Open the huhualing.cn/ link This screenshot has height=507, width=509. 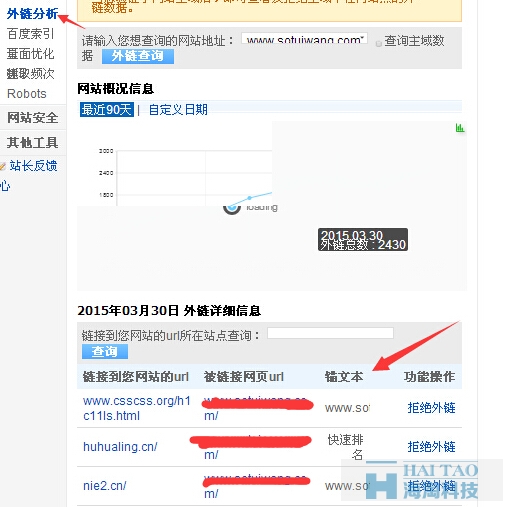[x=120, y=447]
